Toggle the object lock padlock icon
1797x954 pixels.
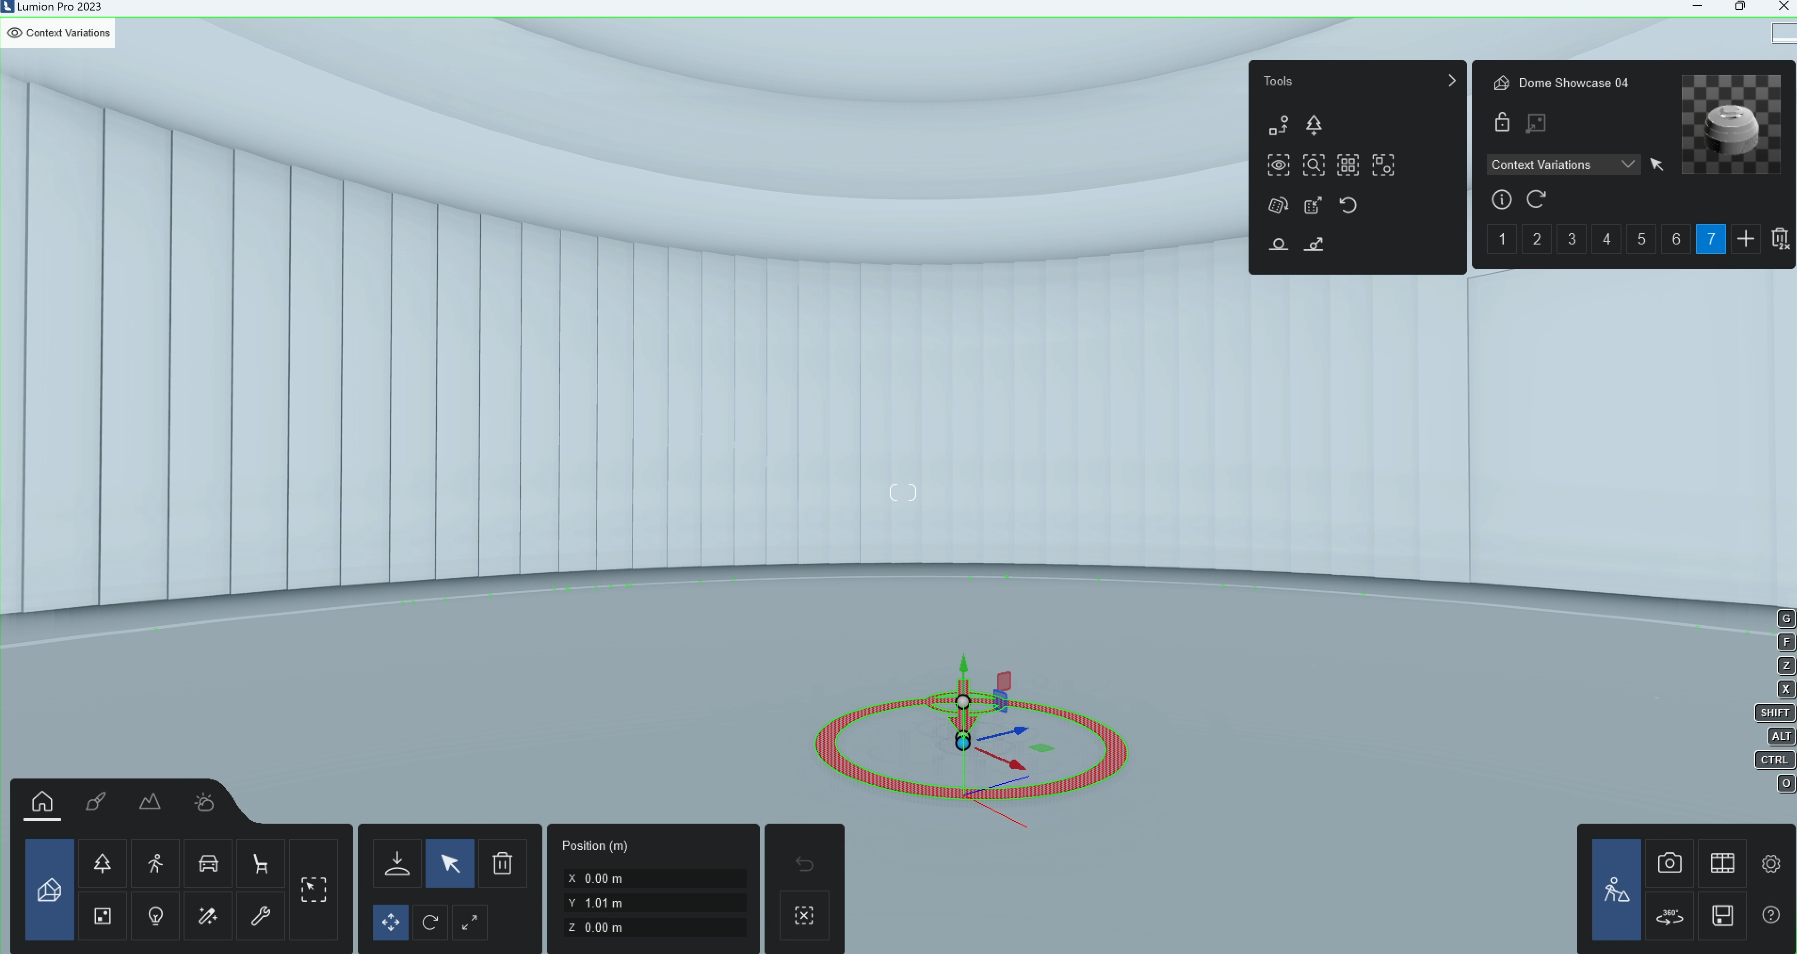(1502, 123)
